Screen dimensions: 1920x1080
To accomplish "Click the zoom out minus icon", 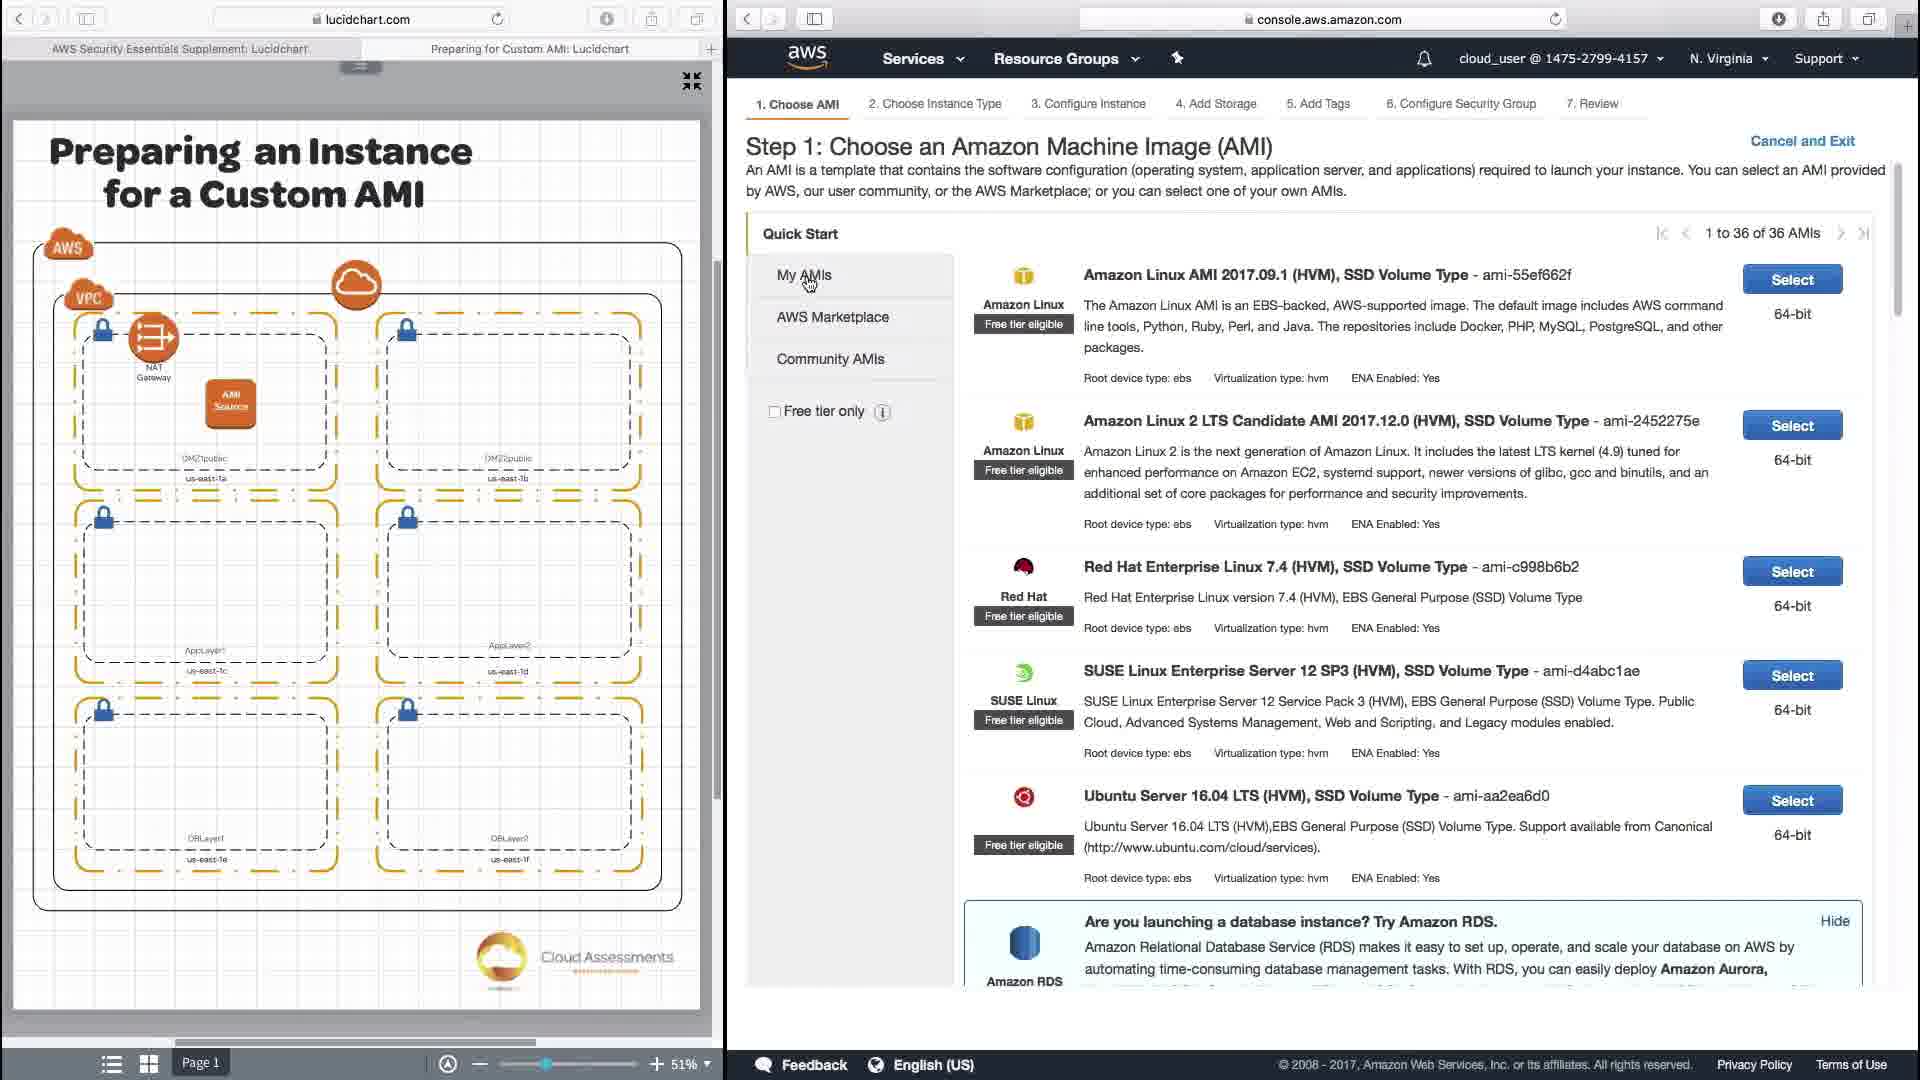I will 480,1064.
